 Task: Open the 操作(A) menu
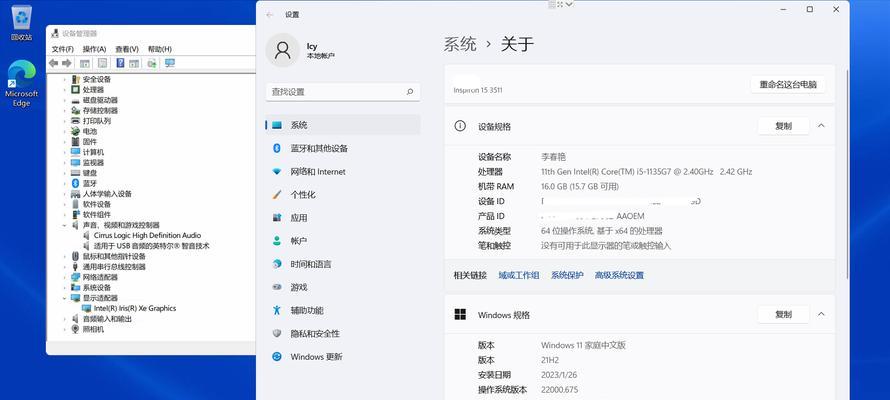click(94, 49)
